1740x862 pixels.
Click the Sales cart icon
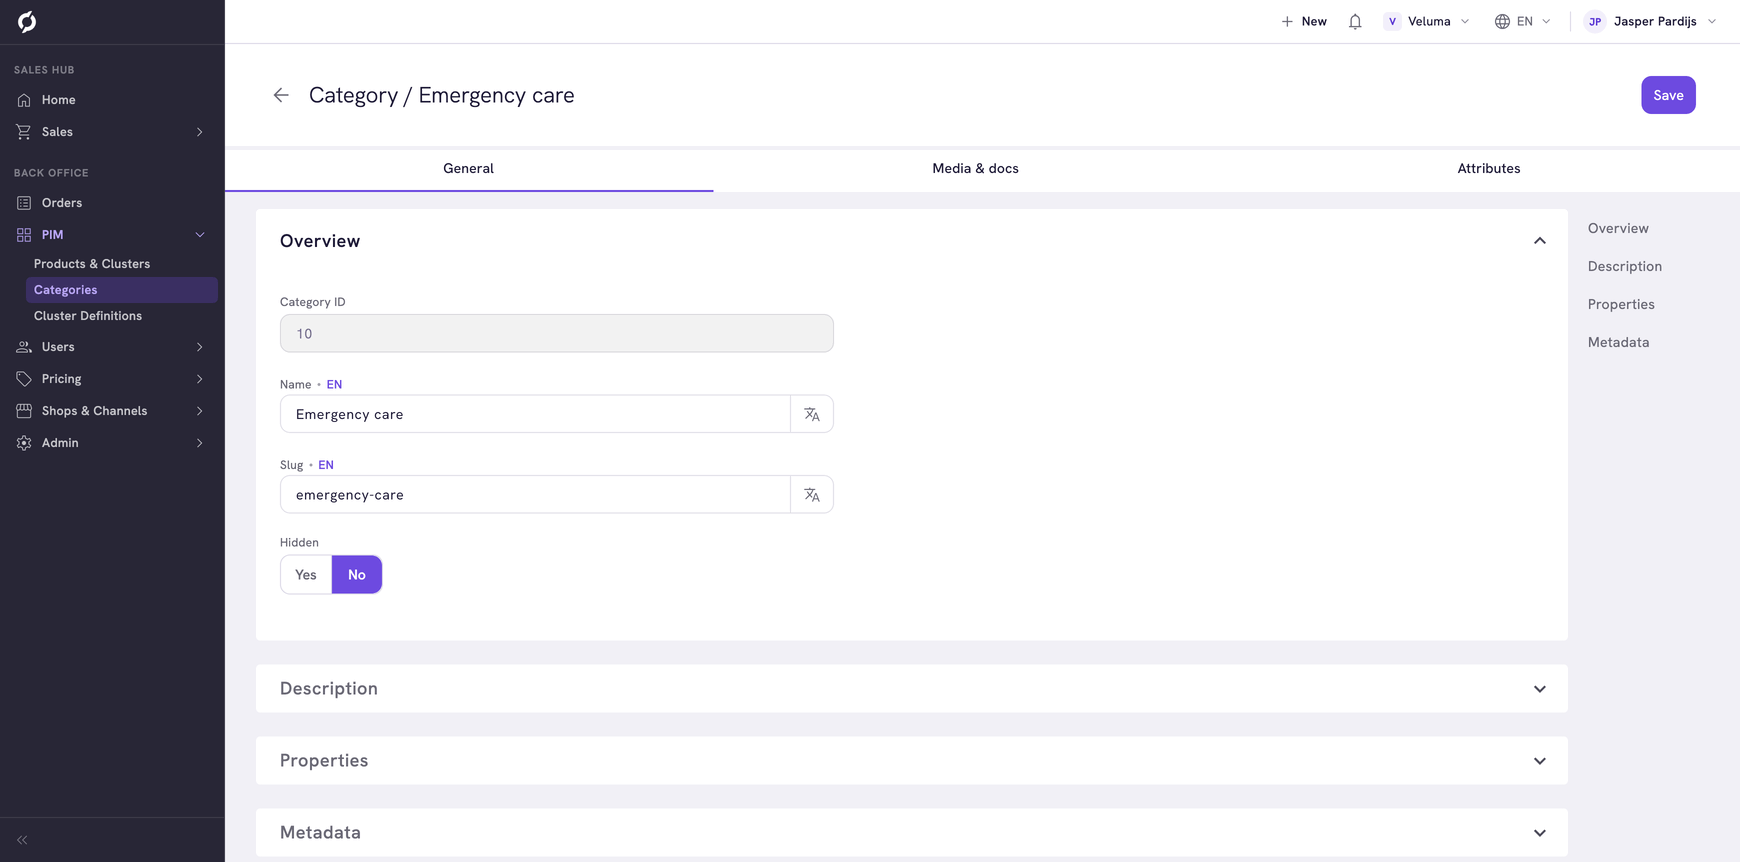pyautogui.click(x=24, y=132)
